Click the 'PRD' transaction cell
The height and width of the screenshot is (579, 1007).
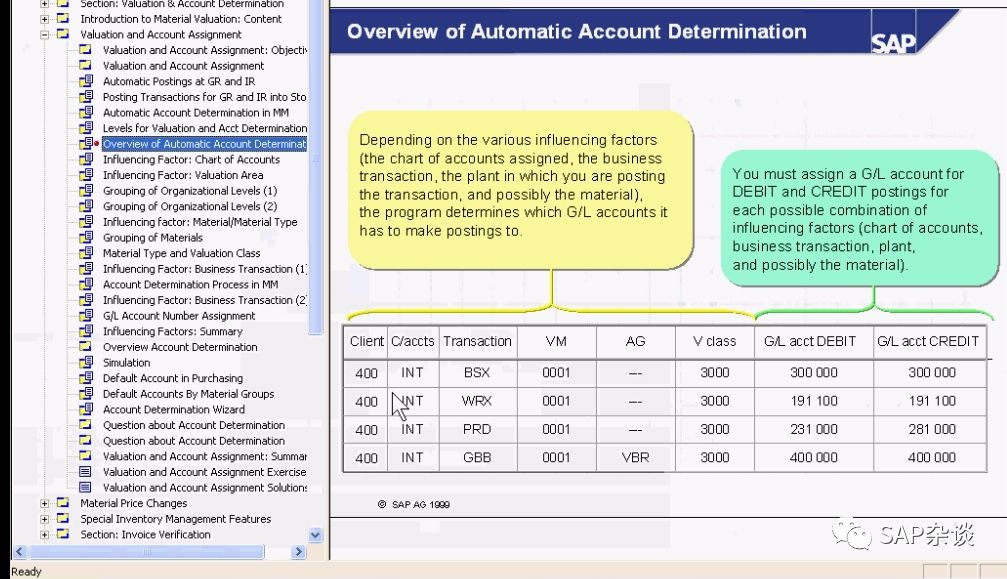pyautogui.click(x=477, y=429)
